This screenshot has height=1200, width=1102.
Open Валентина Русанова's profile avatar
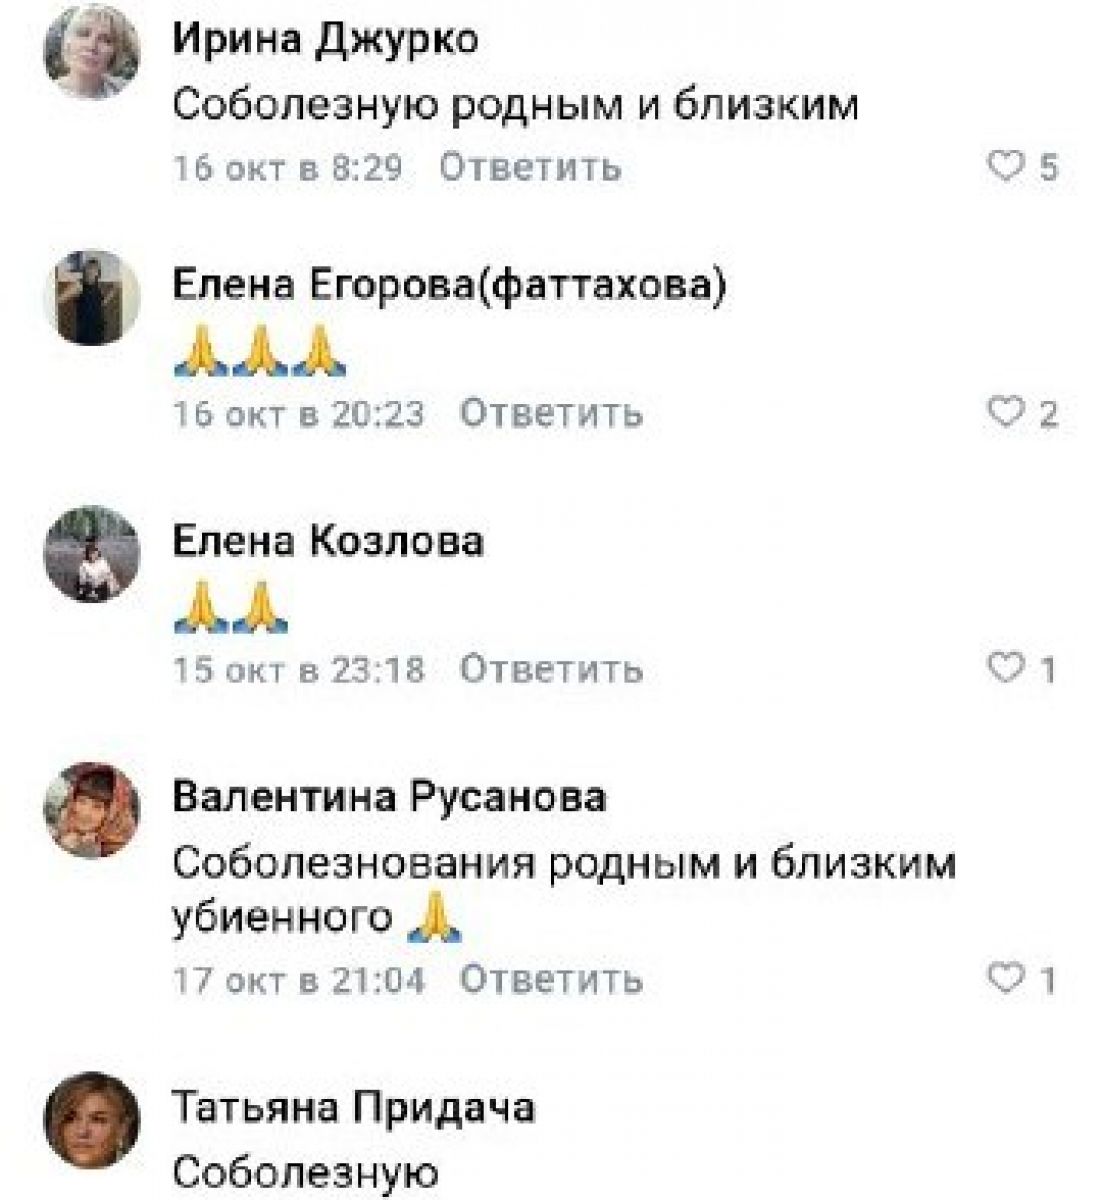[x=94, y=811]
